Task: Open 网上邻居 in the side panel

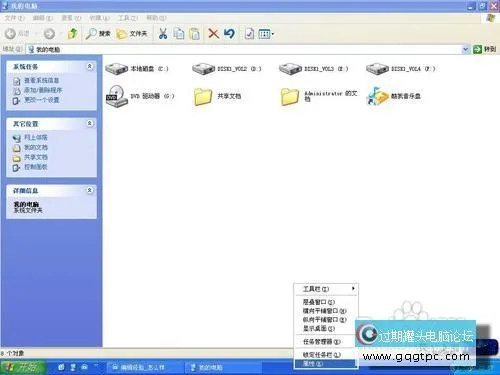Action: tap(36, 137)
